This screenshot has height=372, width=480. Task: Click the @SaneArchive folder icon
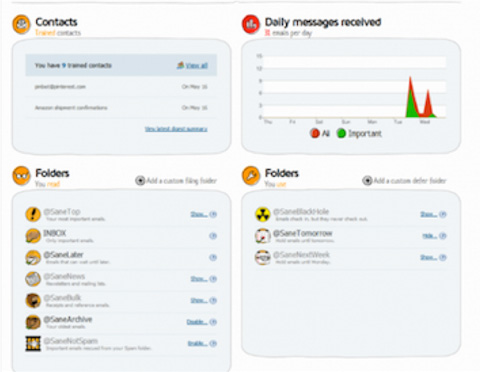pyautogui.click(x=33, y=322)
